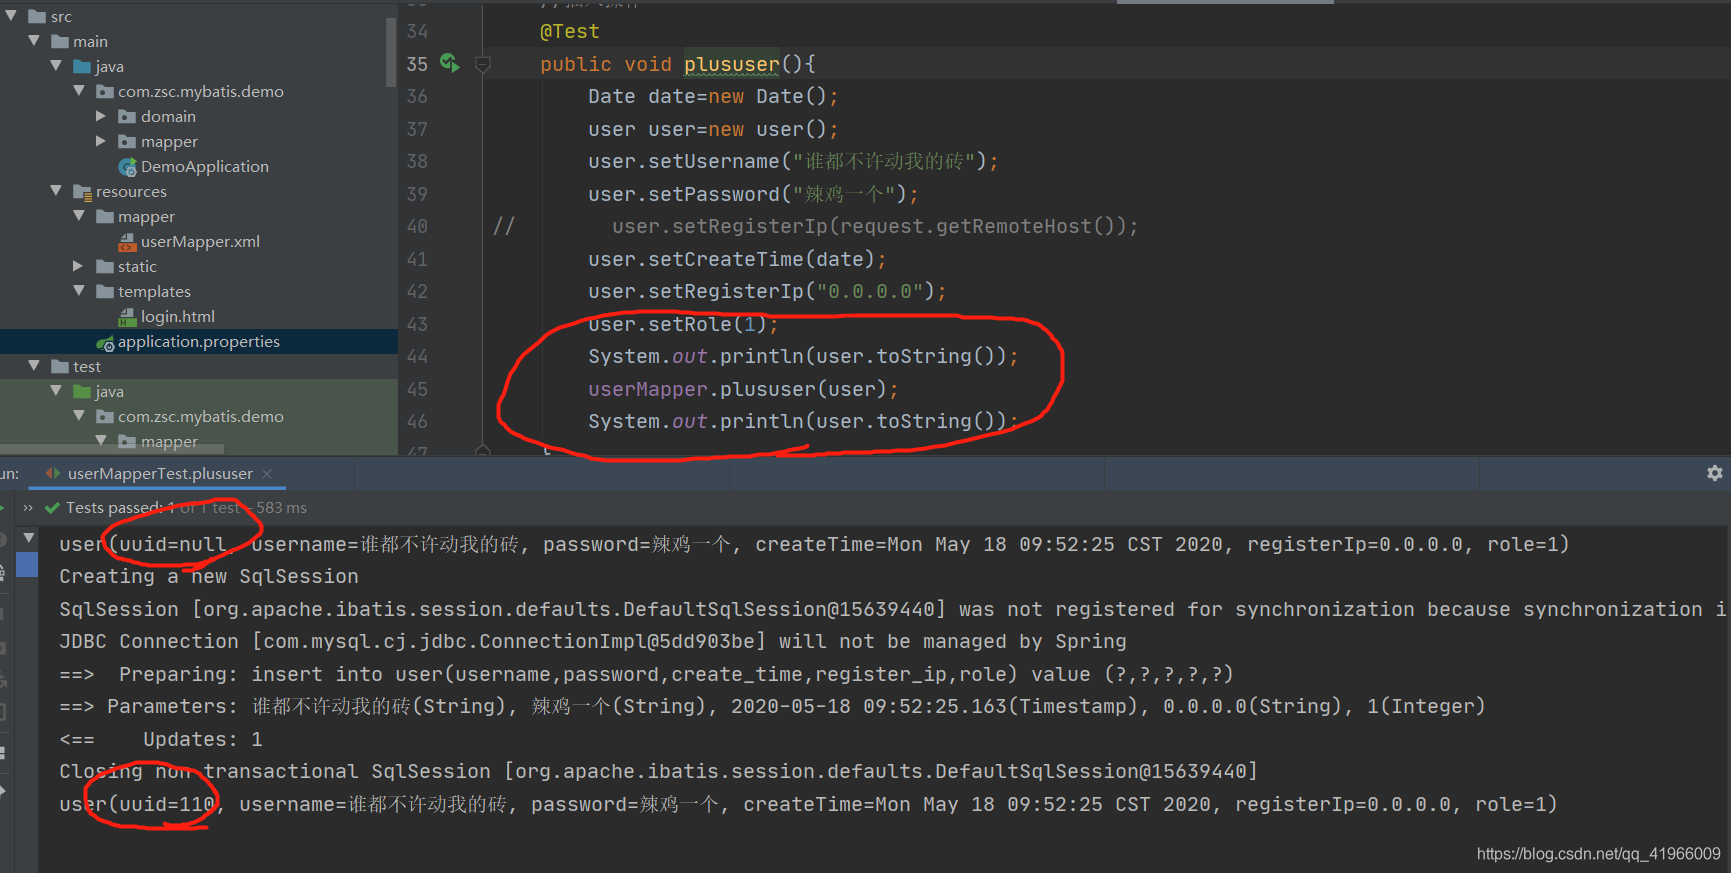Click the user.setRegisterIp("0.0.0.0") line
This screenshot has width=1731, height=873.
(767, 292)
